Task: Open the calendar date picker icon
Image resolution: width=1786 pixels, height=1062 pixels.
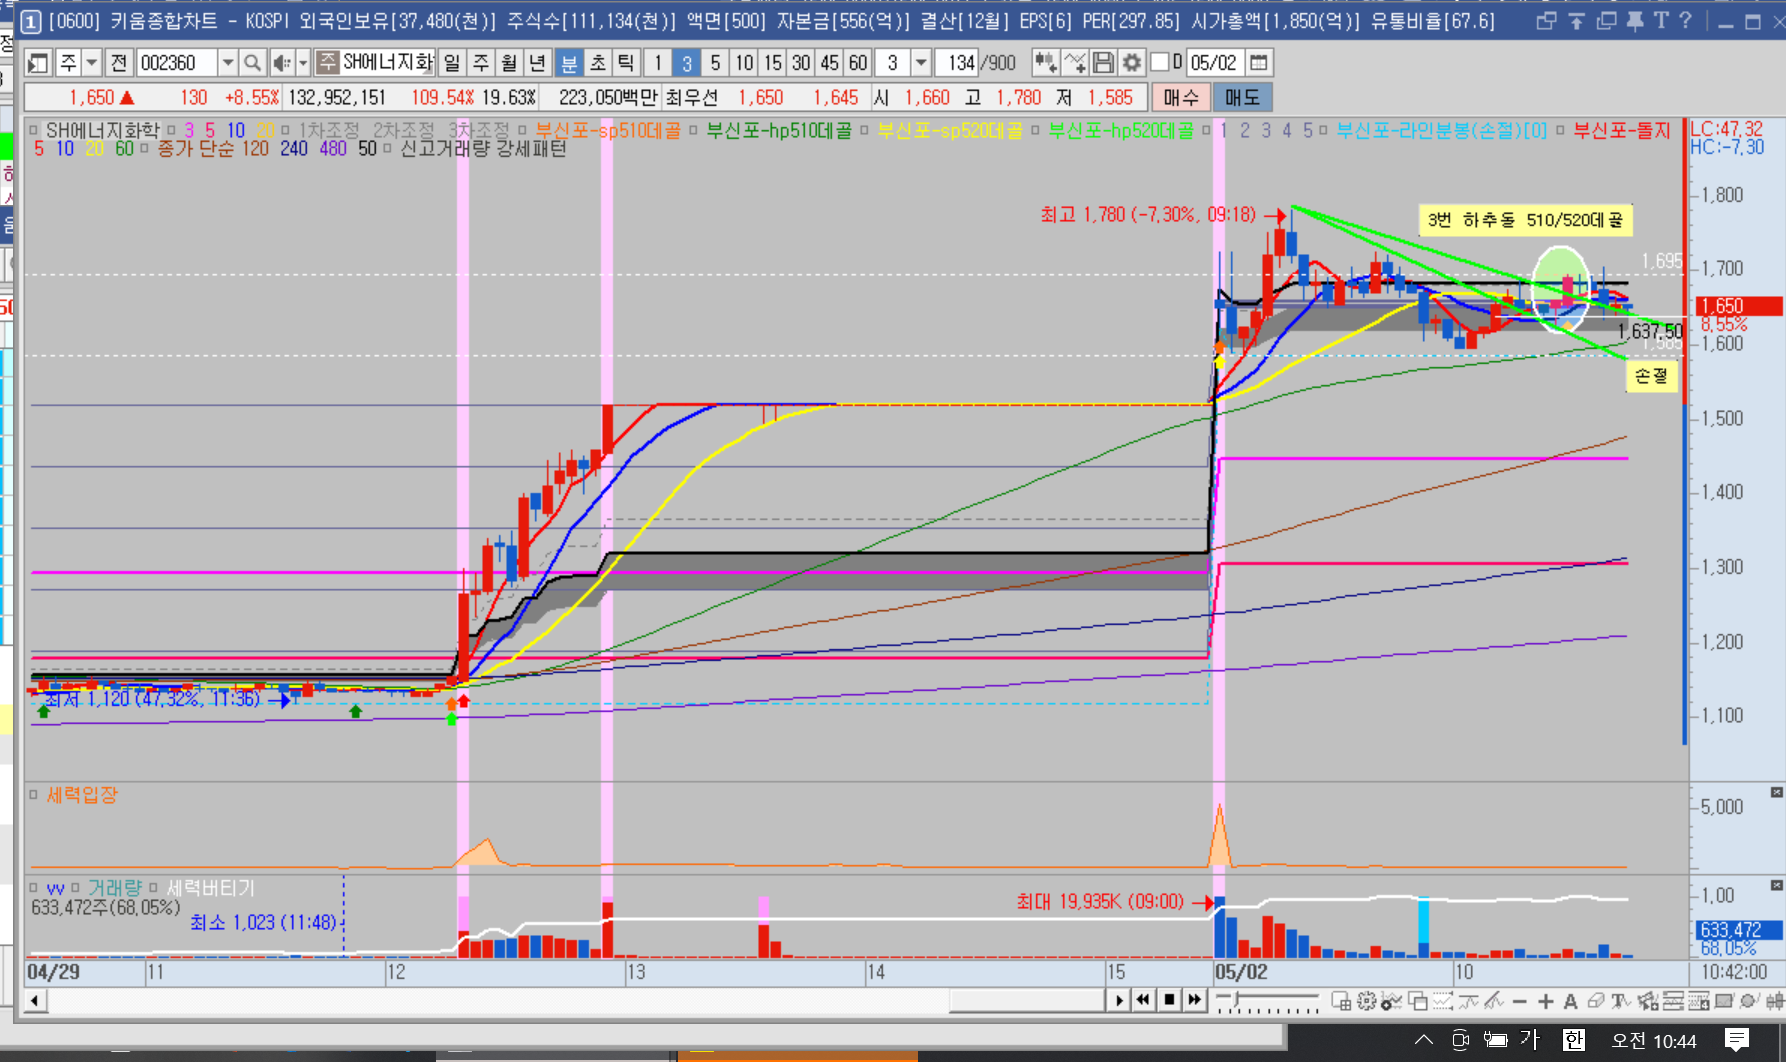Action: 1259,63
